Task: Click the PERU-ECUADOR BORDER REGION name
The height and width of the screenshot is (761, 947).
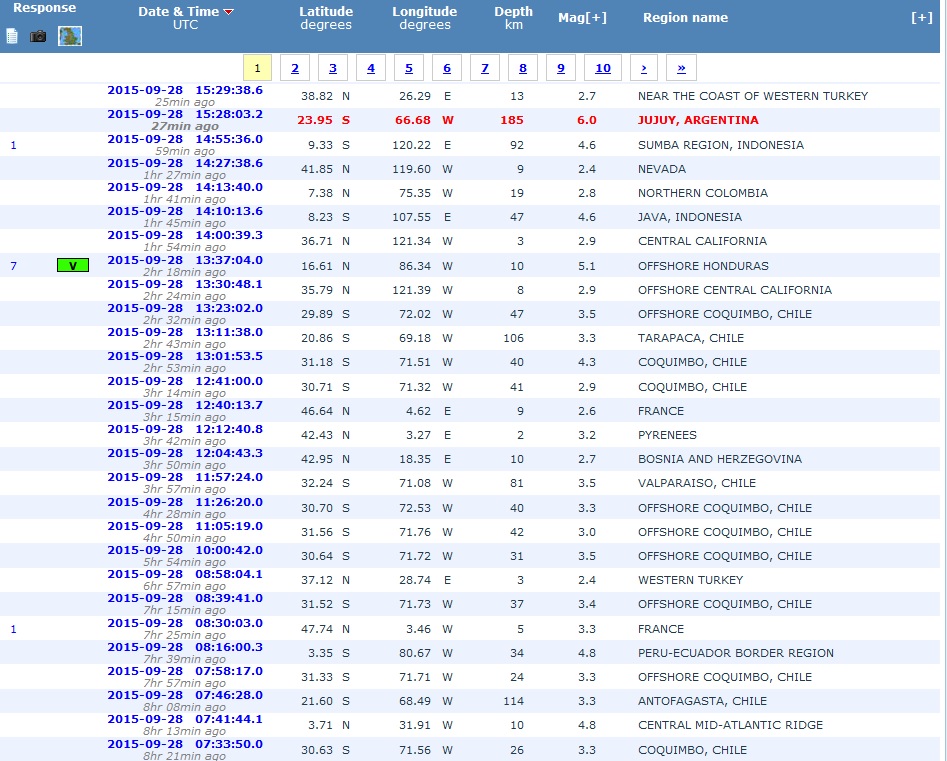Action: click(736, 653)
